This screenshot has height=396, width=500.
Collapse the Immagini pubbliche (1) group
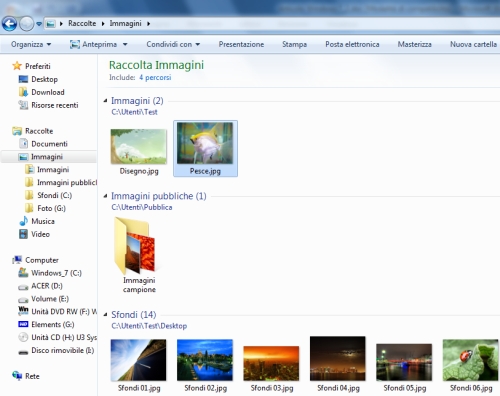click(105, 196)
